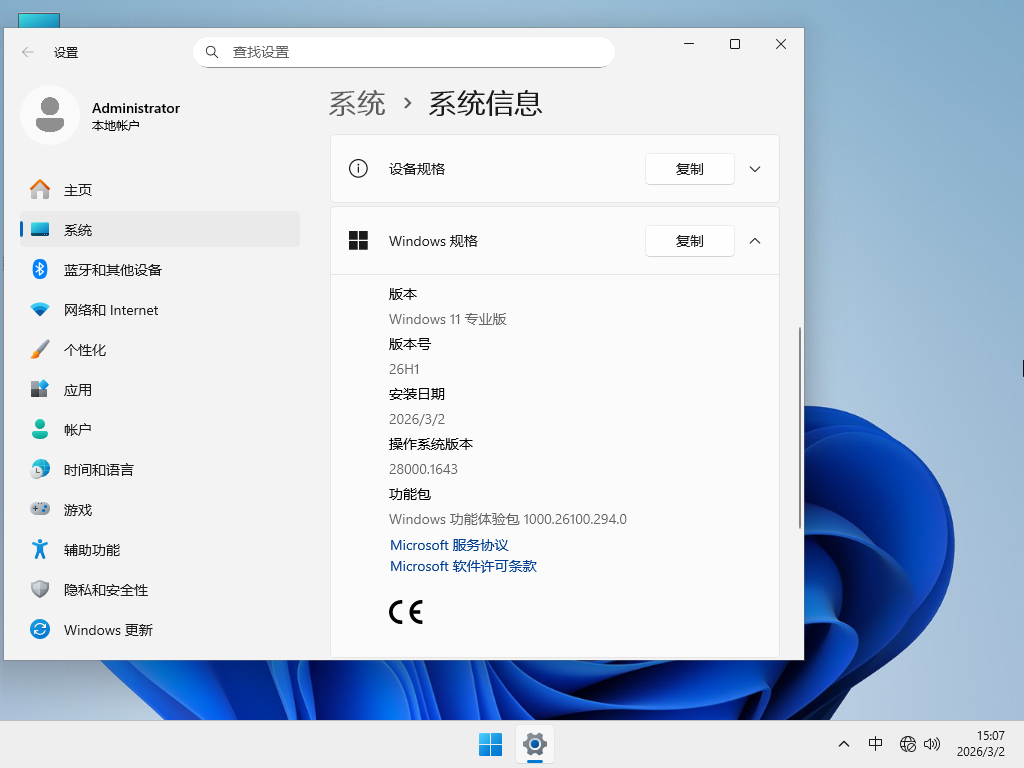Select 时间和语言 settings
The height and width of the screenshot is (768, 1024).
[x=100, y=469]
